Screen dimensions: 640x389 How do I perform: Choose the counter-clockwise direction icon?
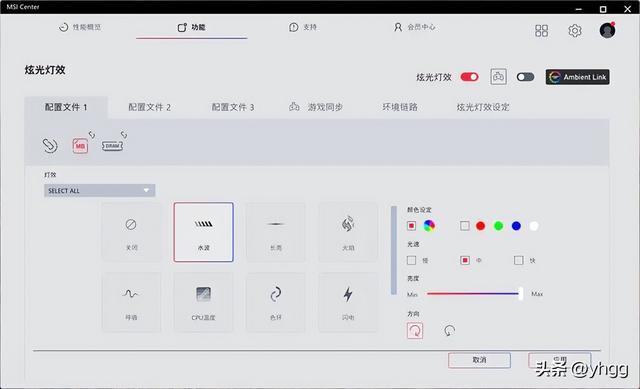tap(449, 331)
